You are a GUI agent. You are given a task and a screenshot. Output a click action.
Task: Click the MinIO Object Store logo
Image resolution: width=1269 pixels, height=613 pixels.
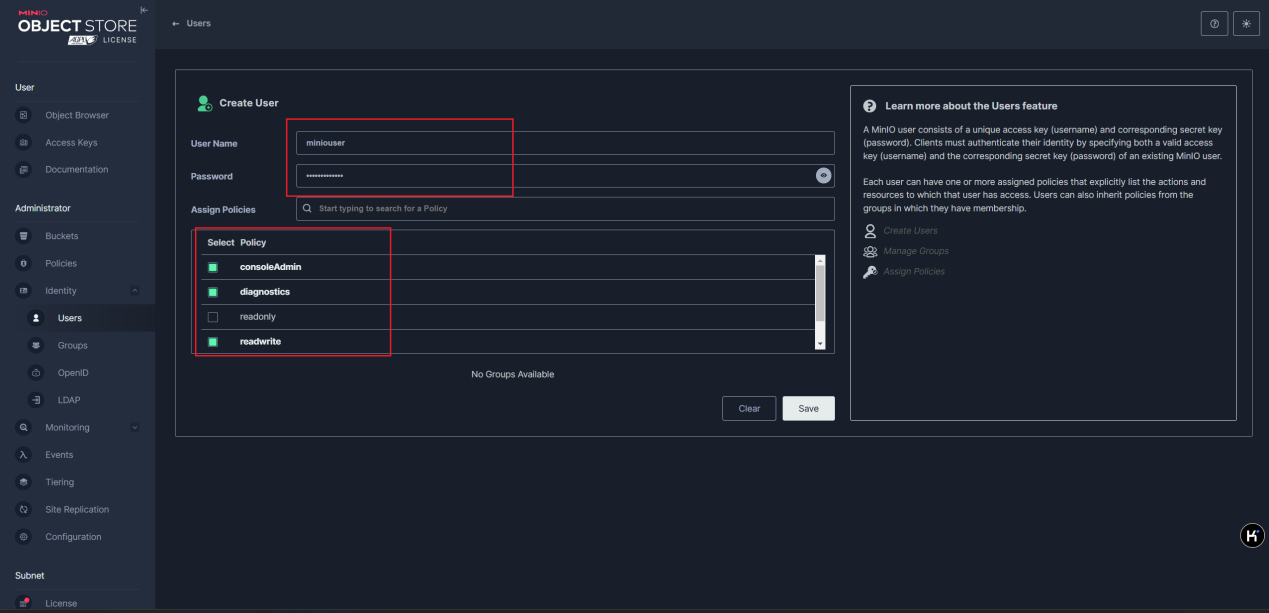pos(77,27)
